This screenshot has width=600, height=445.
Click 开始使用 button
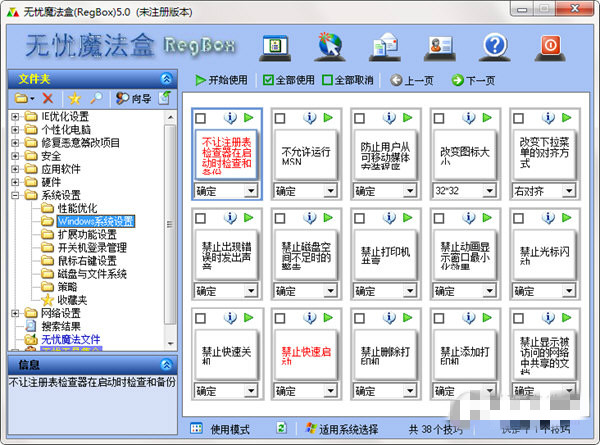[221, 80]
